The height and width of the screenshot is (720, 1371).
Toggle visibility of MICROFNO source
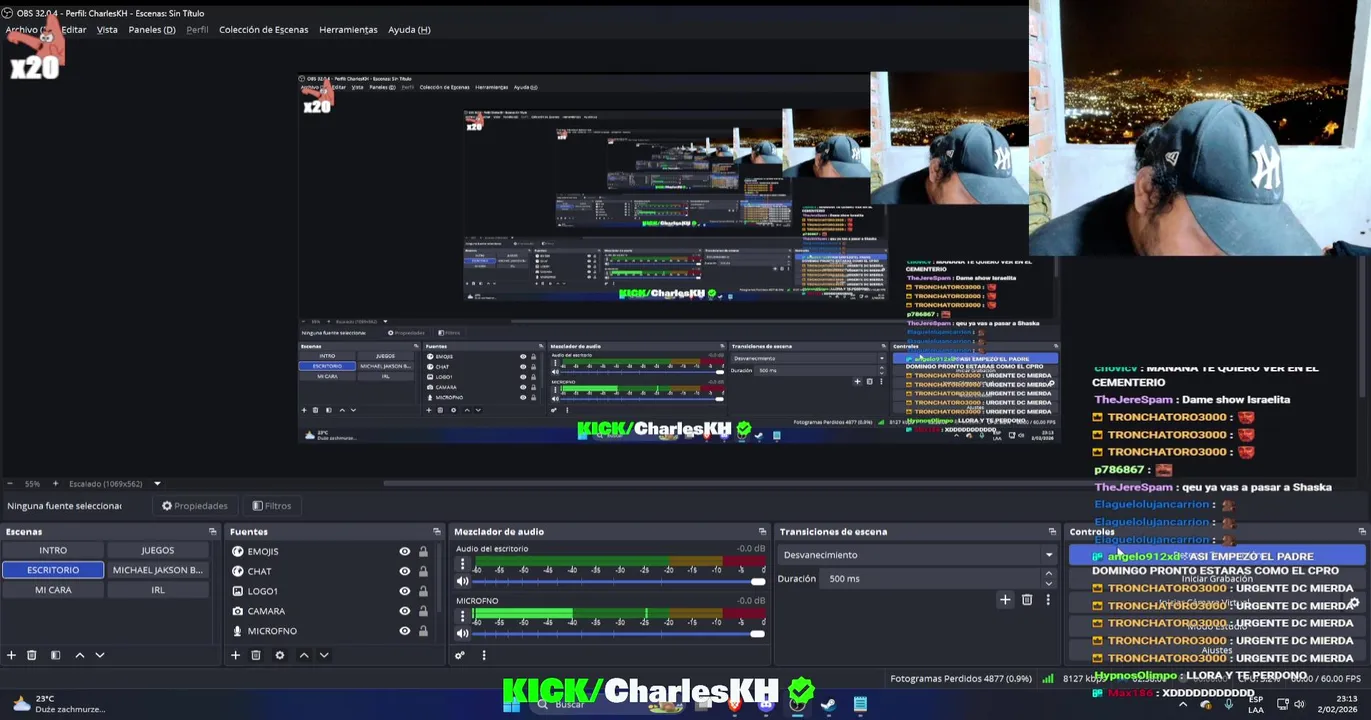(x=405, y=631)
